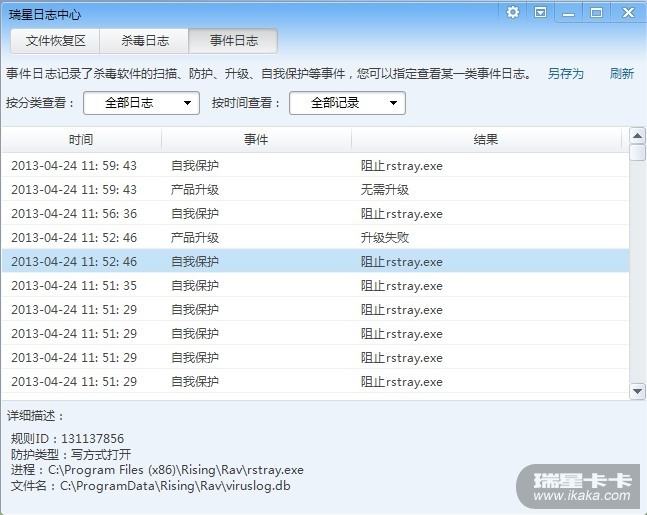Sort by the 结果 column header
The width and height of the screenshot is (647, 515).
pos(486,139)
